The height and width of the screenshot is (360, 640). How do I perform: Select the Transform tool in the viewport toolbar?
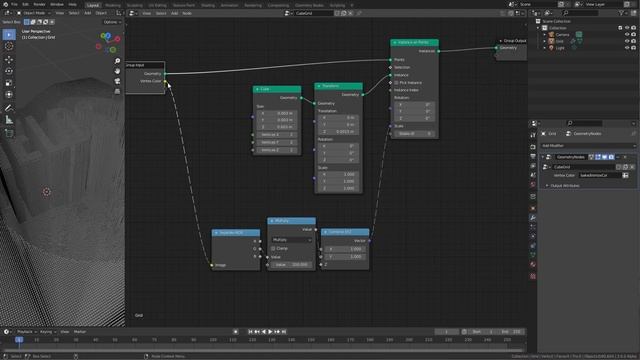pos(9,95)
